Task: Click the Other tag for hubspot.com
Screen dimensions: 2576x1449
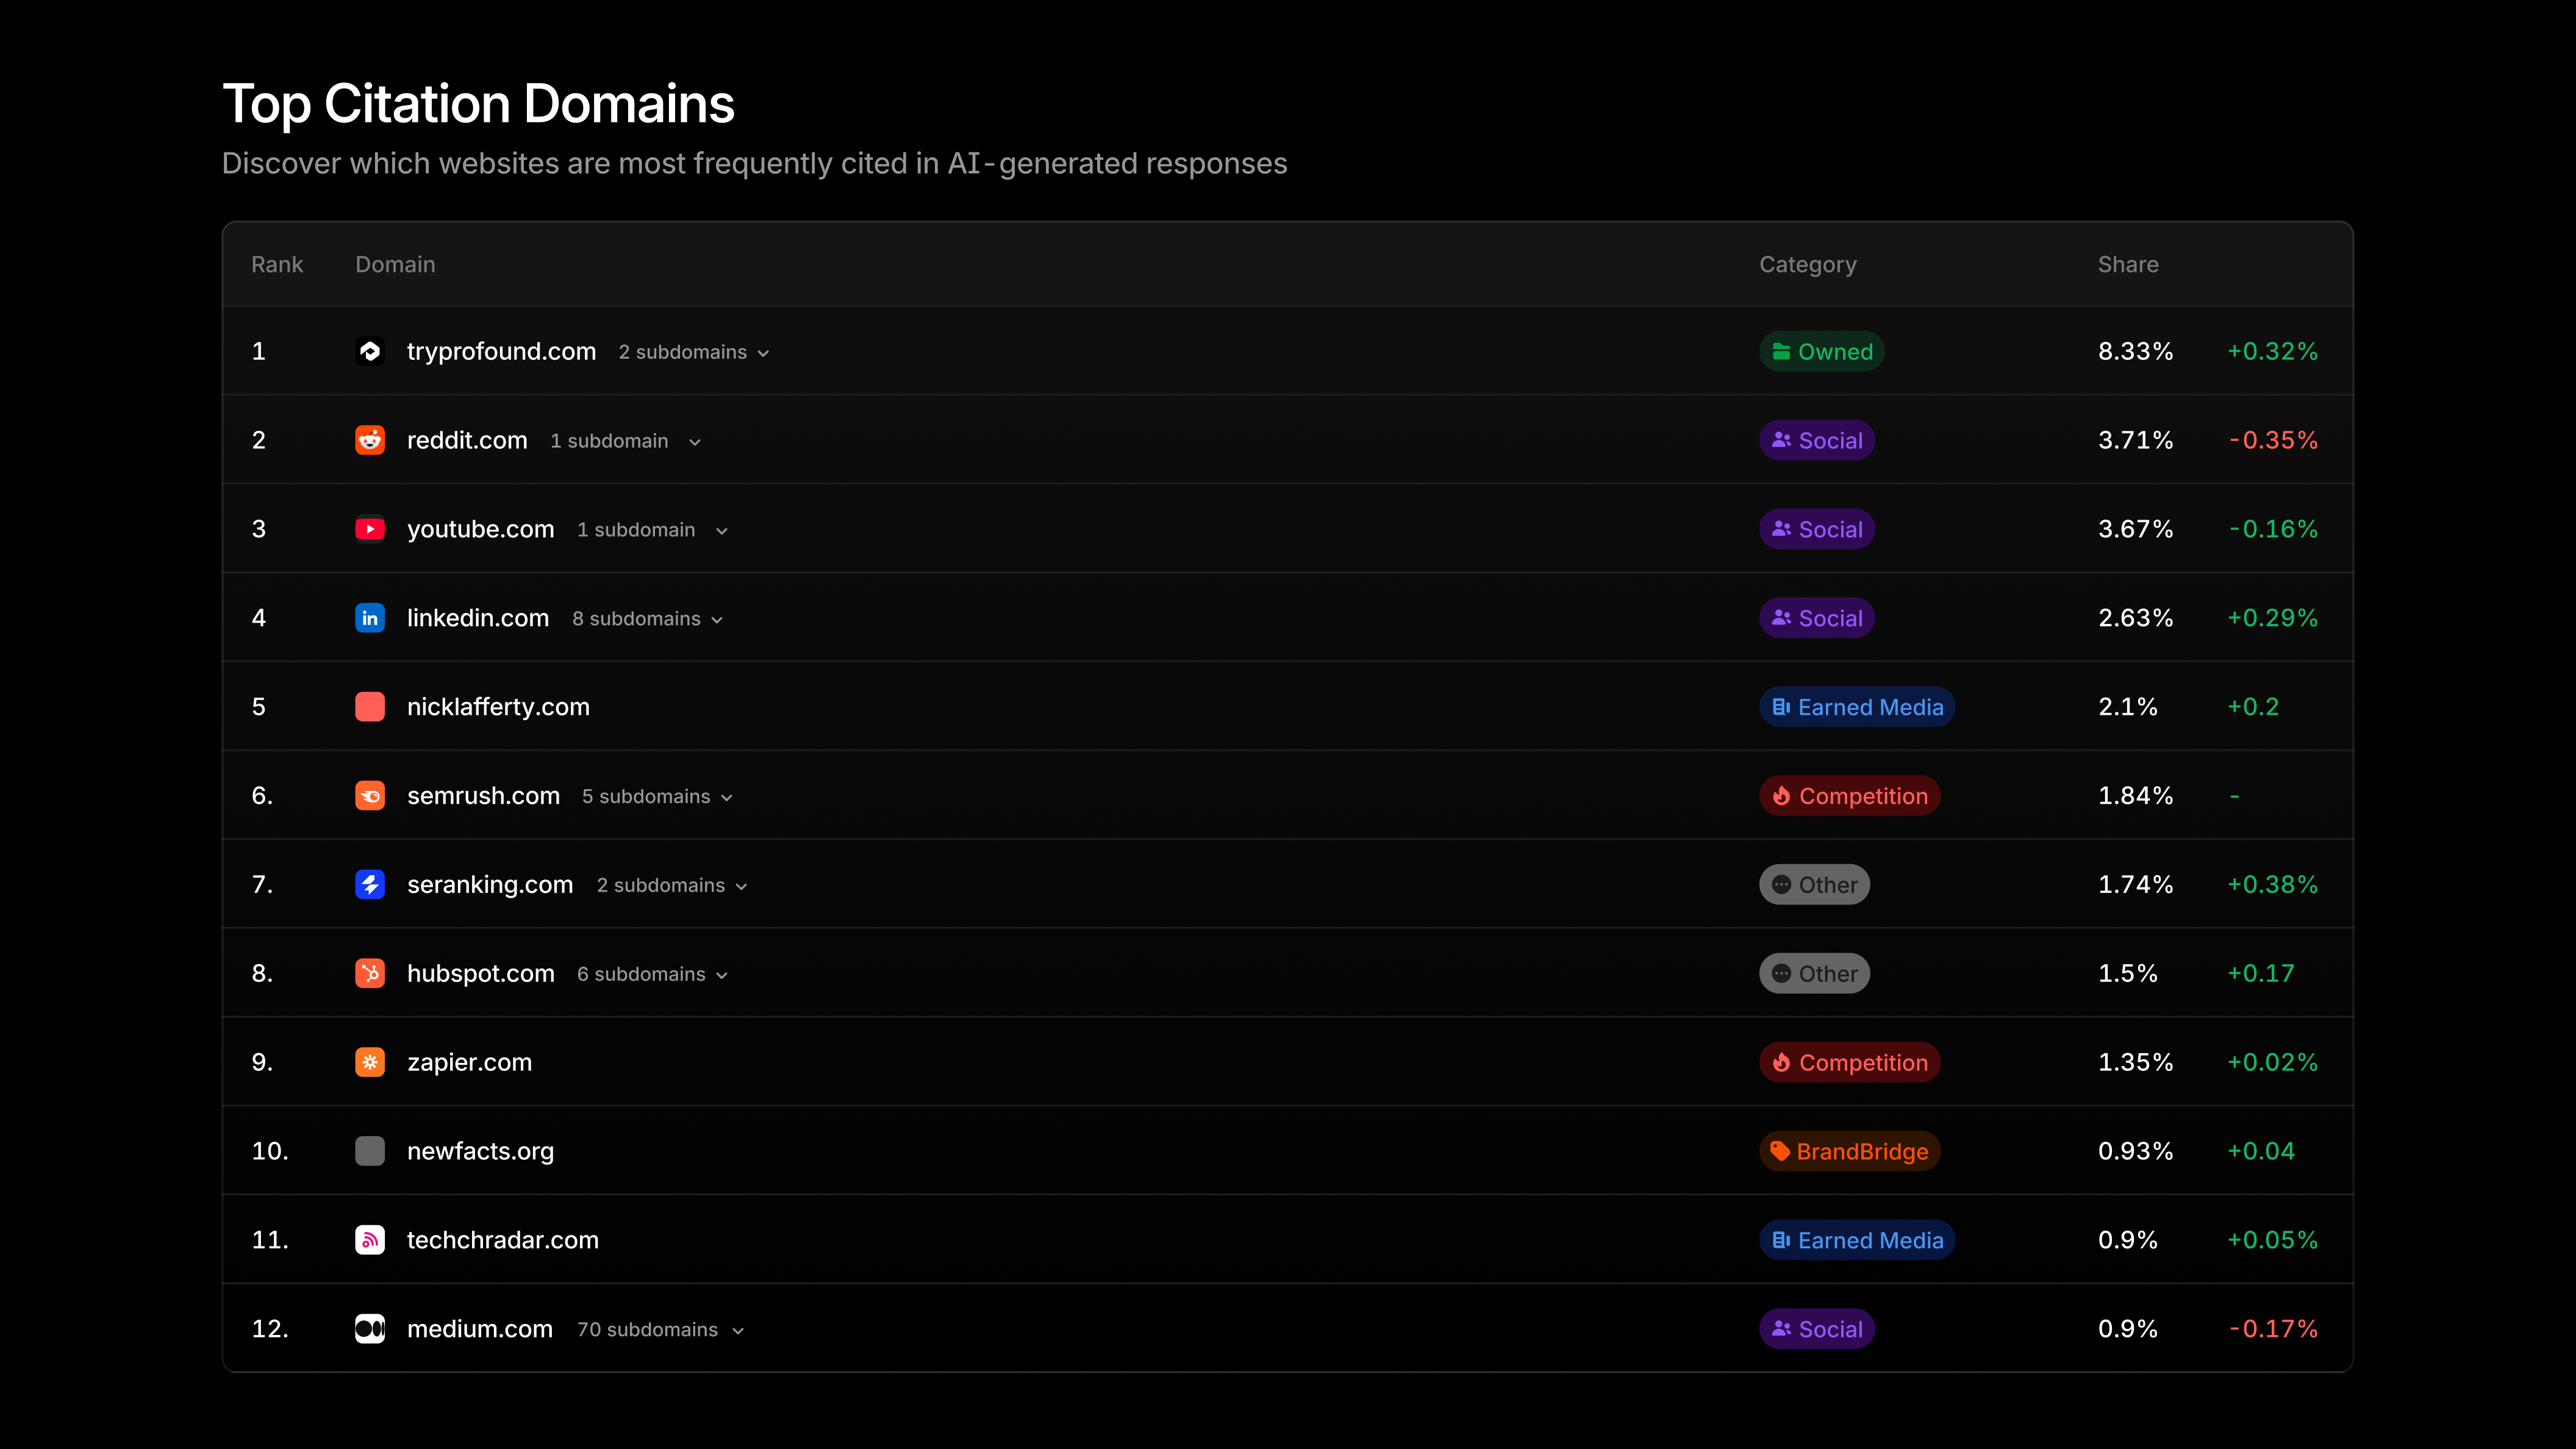Action: pos(1815,973)
